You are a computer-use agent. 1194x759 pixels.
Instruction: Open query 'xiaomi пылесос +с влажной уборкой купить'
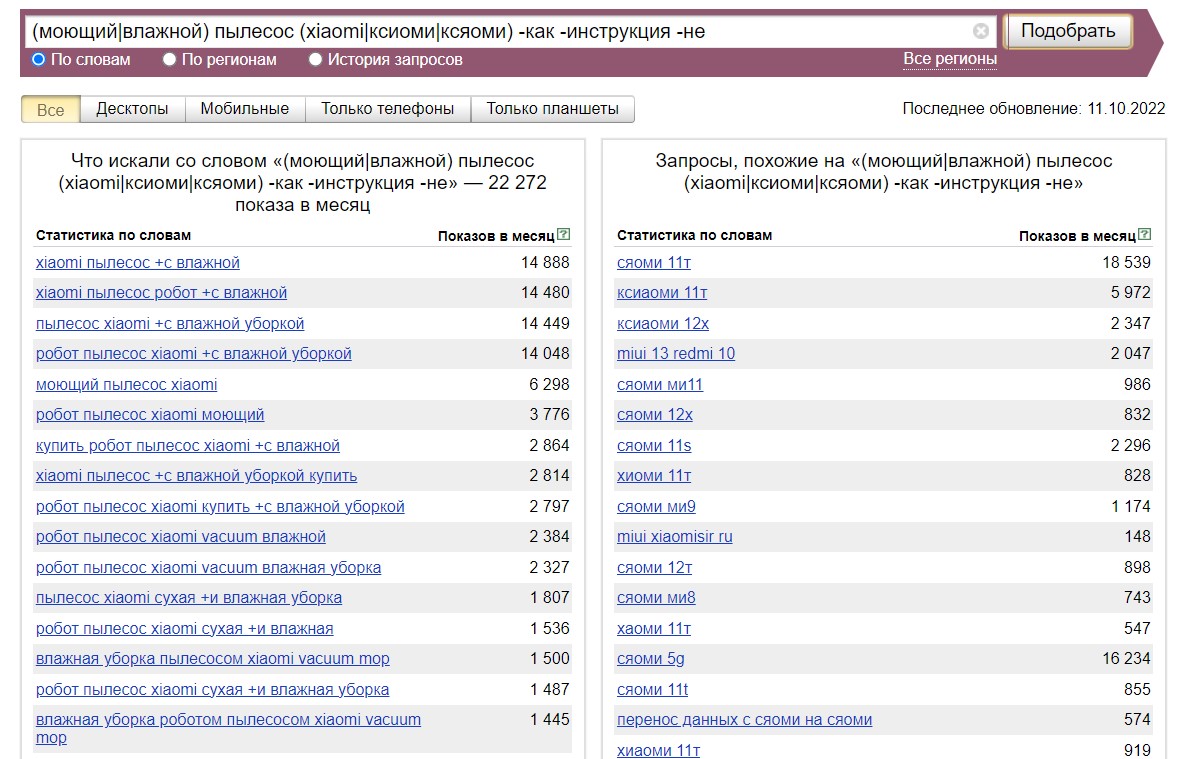pyautogui.click(x=196, y=476)
